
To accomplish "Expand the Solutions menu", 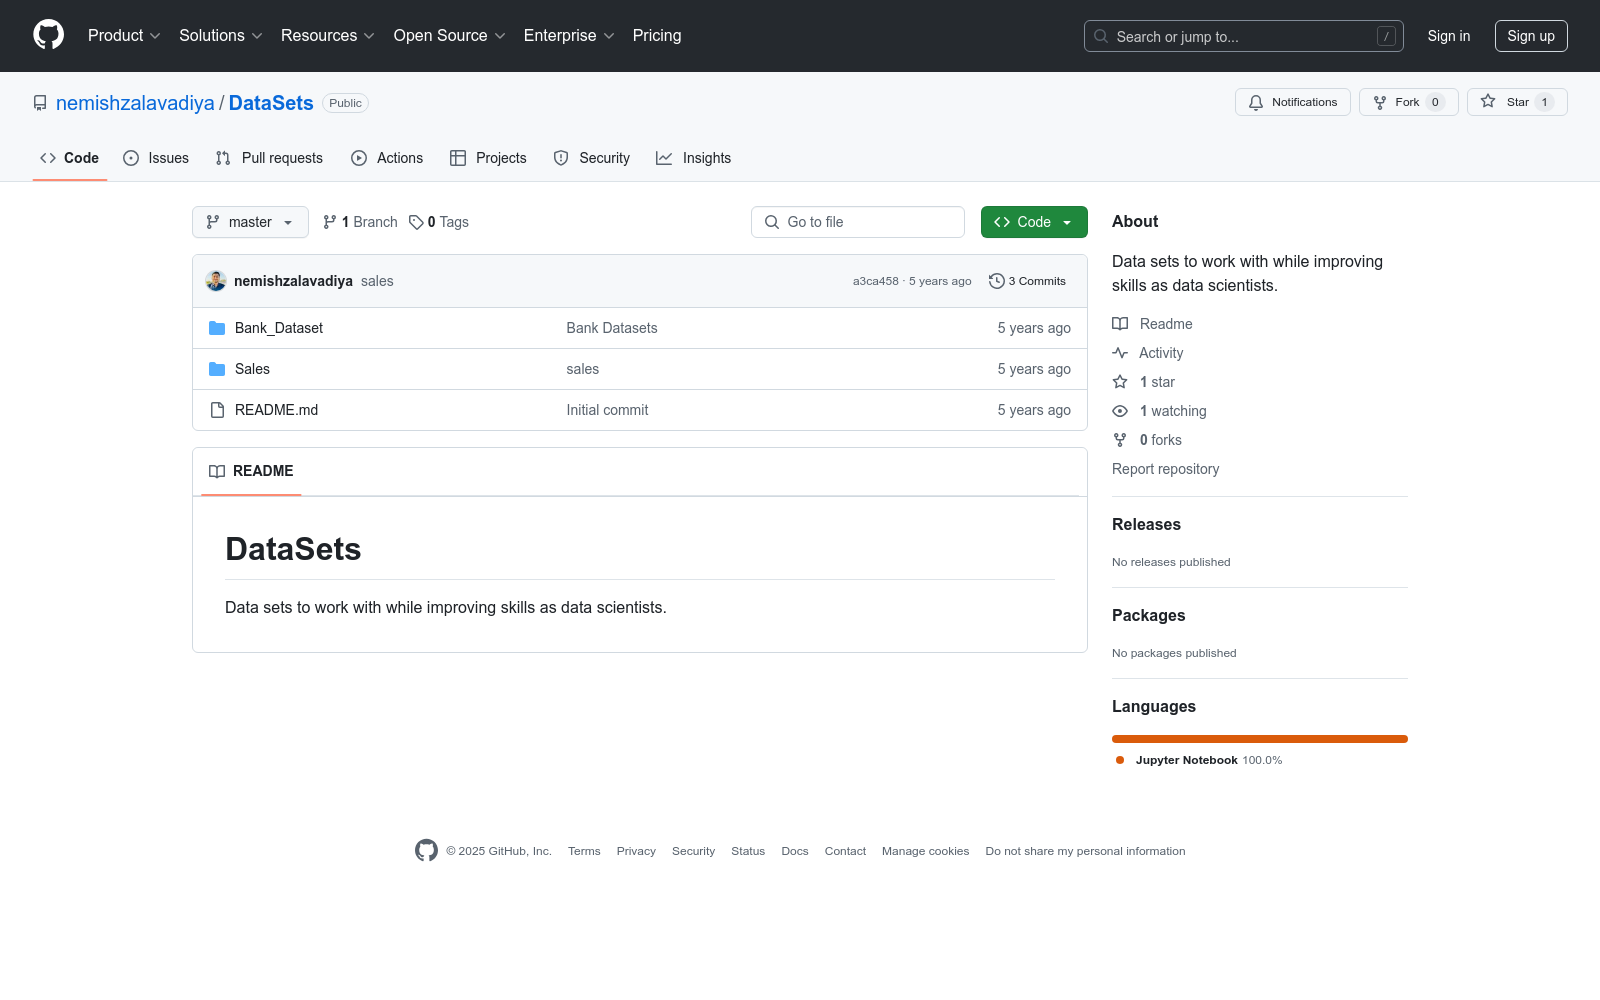I will tap(221, 36).
